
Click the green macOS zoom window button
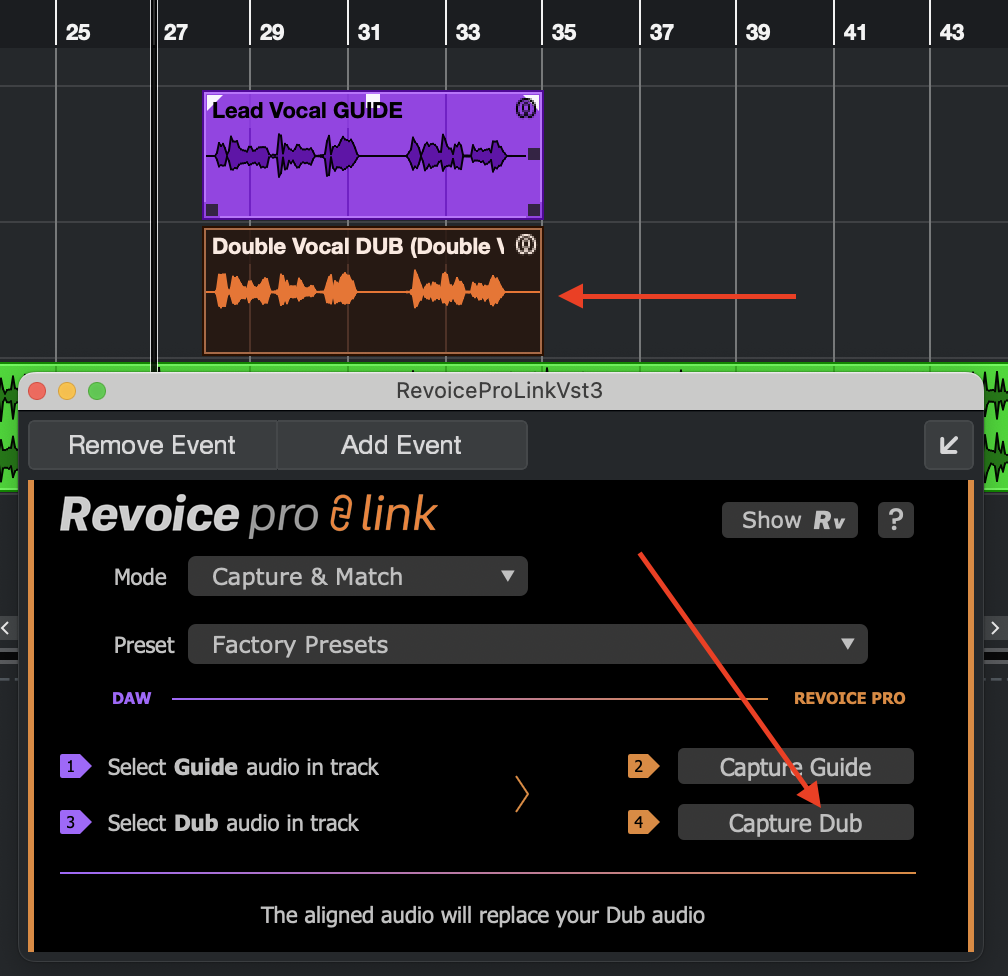(x=97, y=391)
